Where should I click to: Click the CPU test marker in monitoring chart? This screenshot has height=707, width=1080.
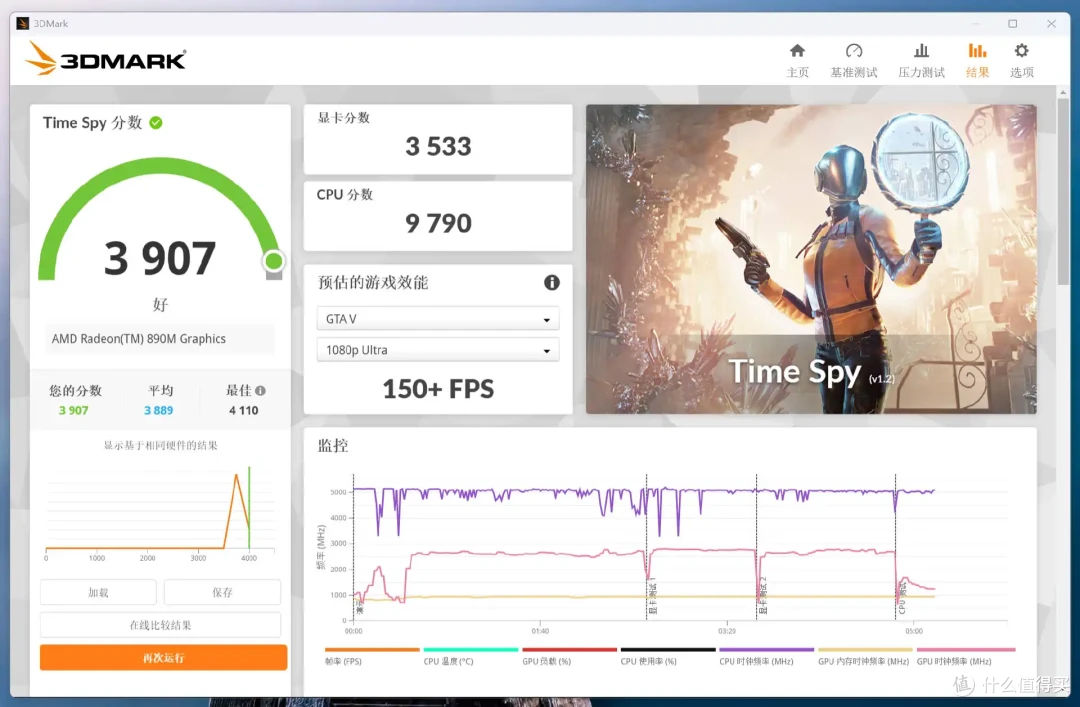tap(902, 597)
